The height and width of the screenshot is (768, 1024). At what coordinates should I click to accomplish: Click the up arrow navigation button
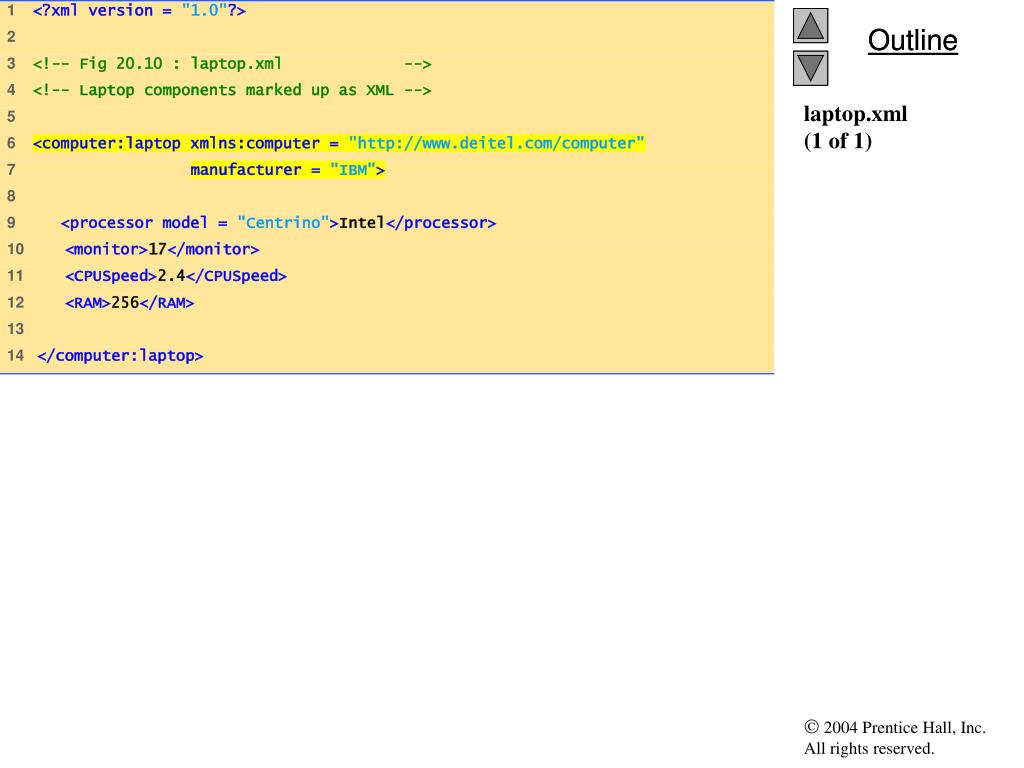point(810,25)
